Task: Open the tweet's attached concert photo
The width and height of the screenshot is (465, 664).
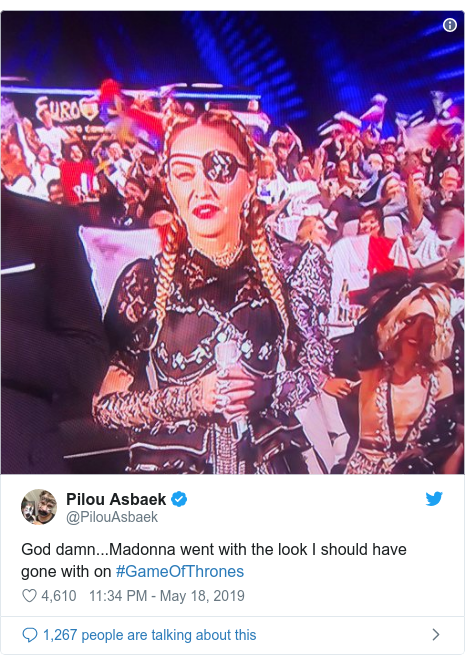Action: coord(232,242)
